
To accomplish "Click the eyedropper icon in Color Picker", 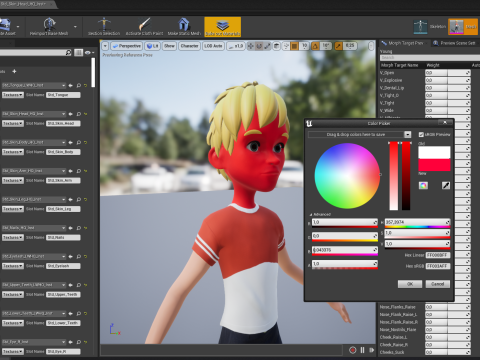I will 446,185.
